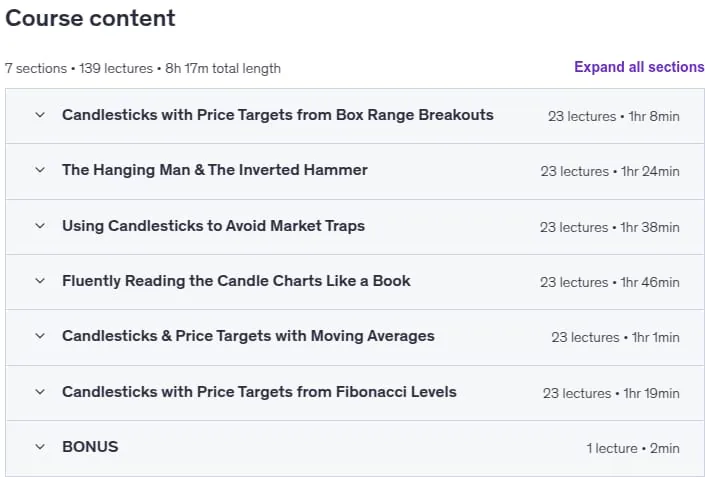Expand the Moving Averages section chevron
This screenshot has height=477, width=705.
[x=40, y=336]
